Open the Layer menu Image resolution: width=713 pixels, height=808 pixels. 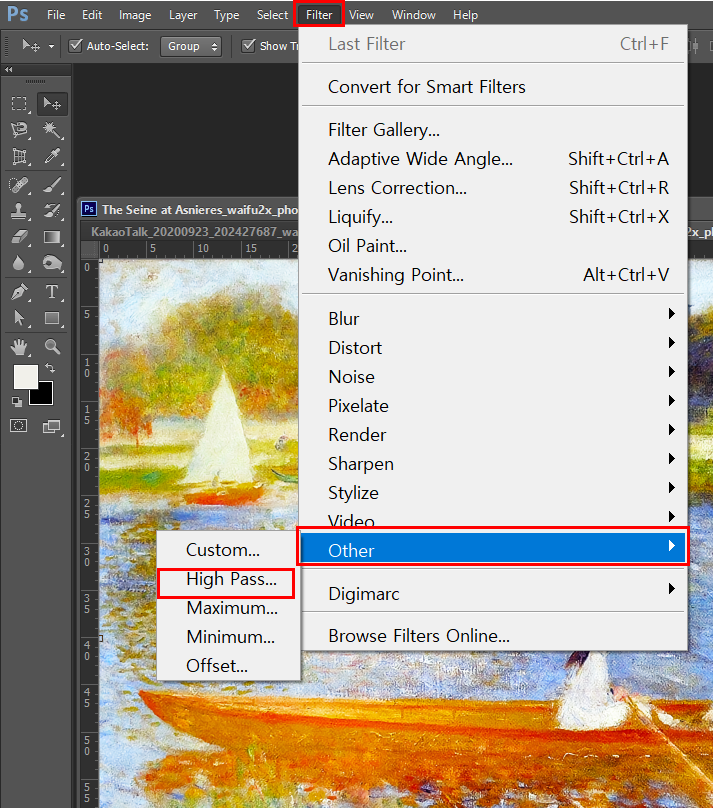pos(183,15)
